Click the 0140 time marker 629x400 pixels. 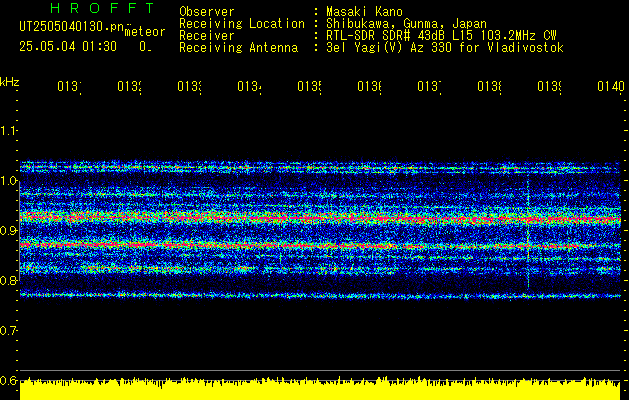pyautogui.click(x=611, y=86)
